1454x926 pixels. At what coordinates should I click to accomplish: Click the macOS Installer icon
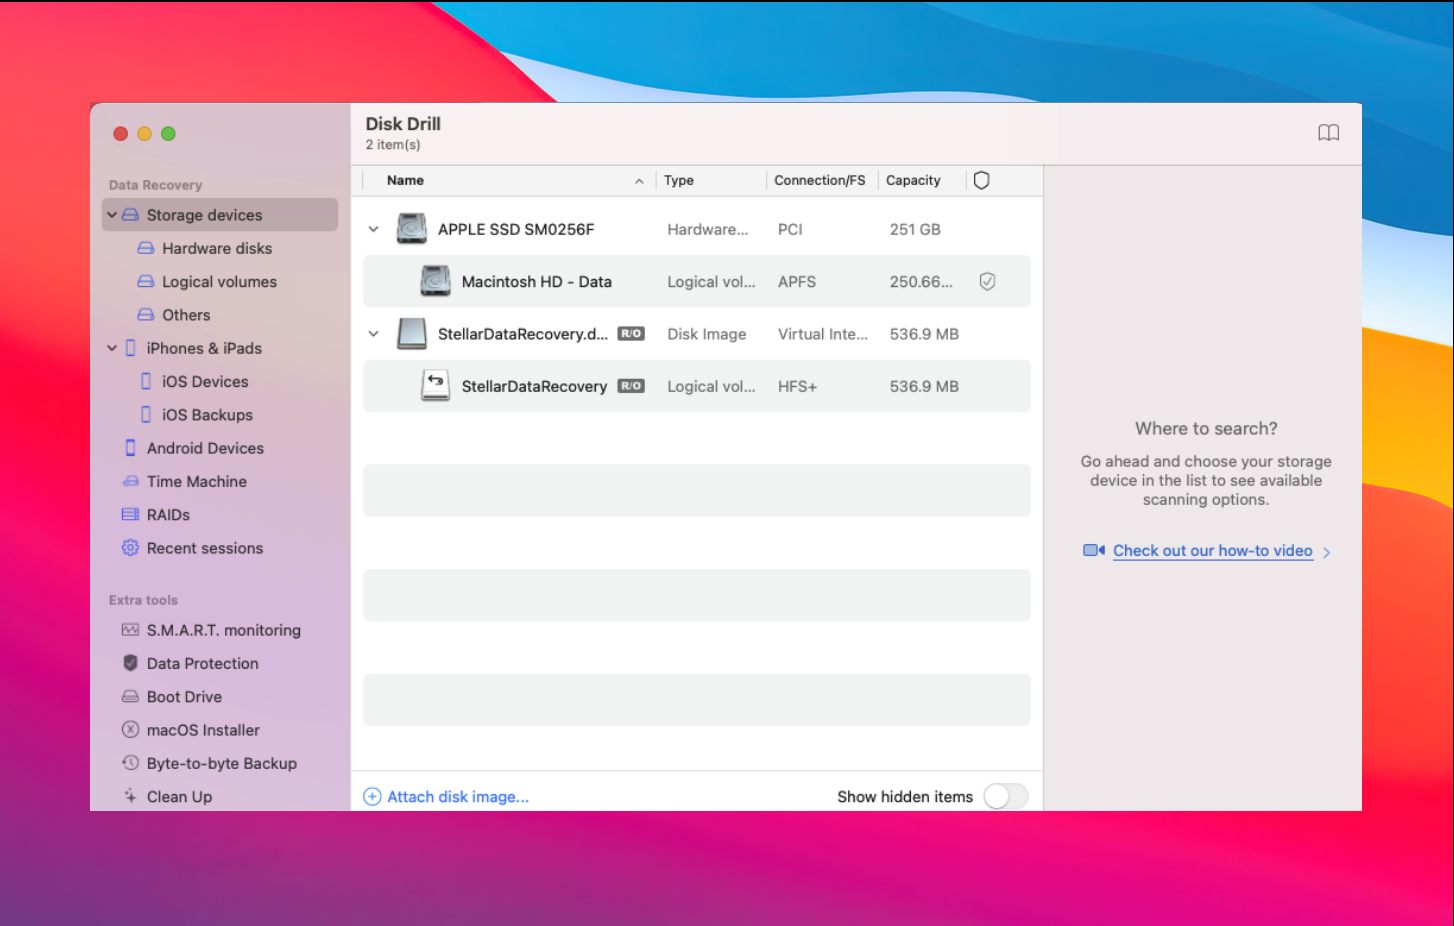click(130, 730)
